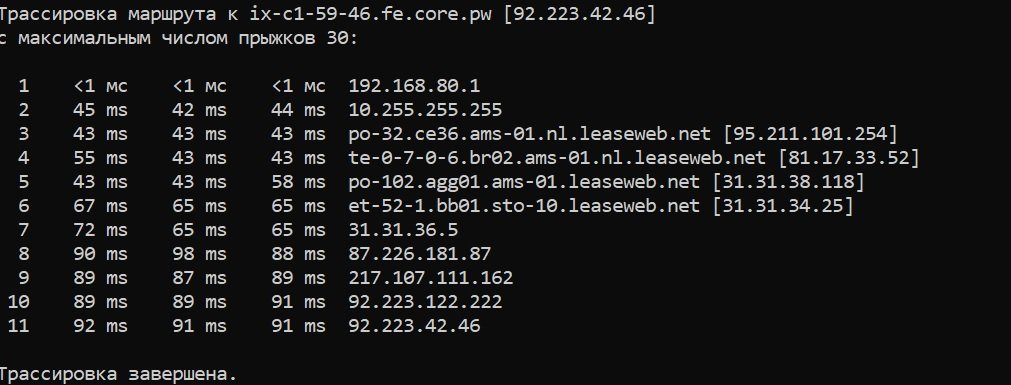Click the maximum hops value 30
1011x385 pixels.
pos(338,38)
